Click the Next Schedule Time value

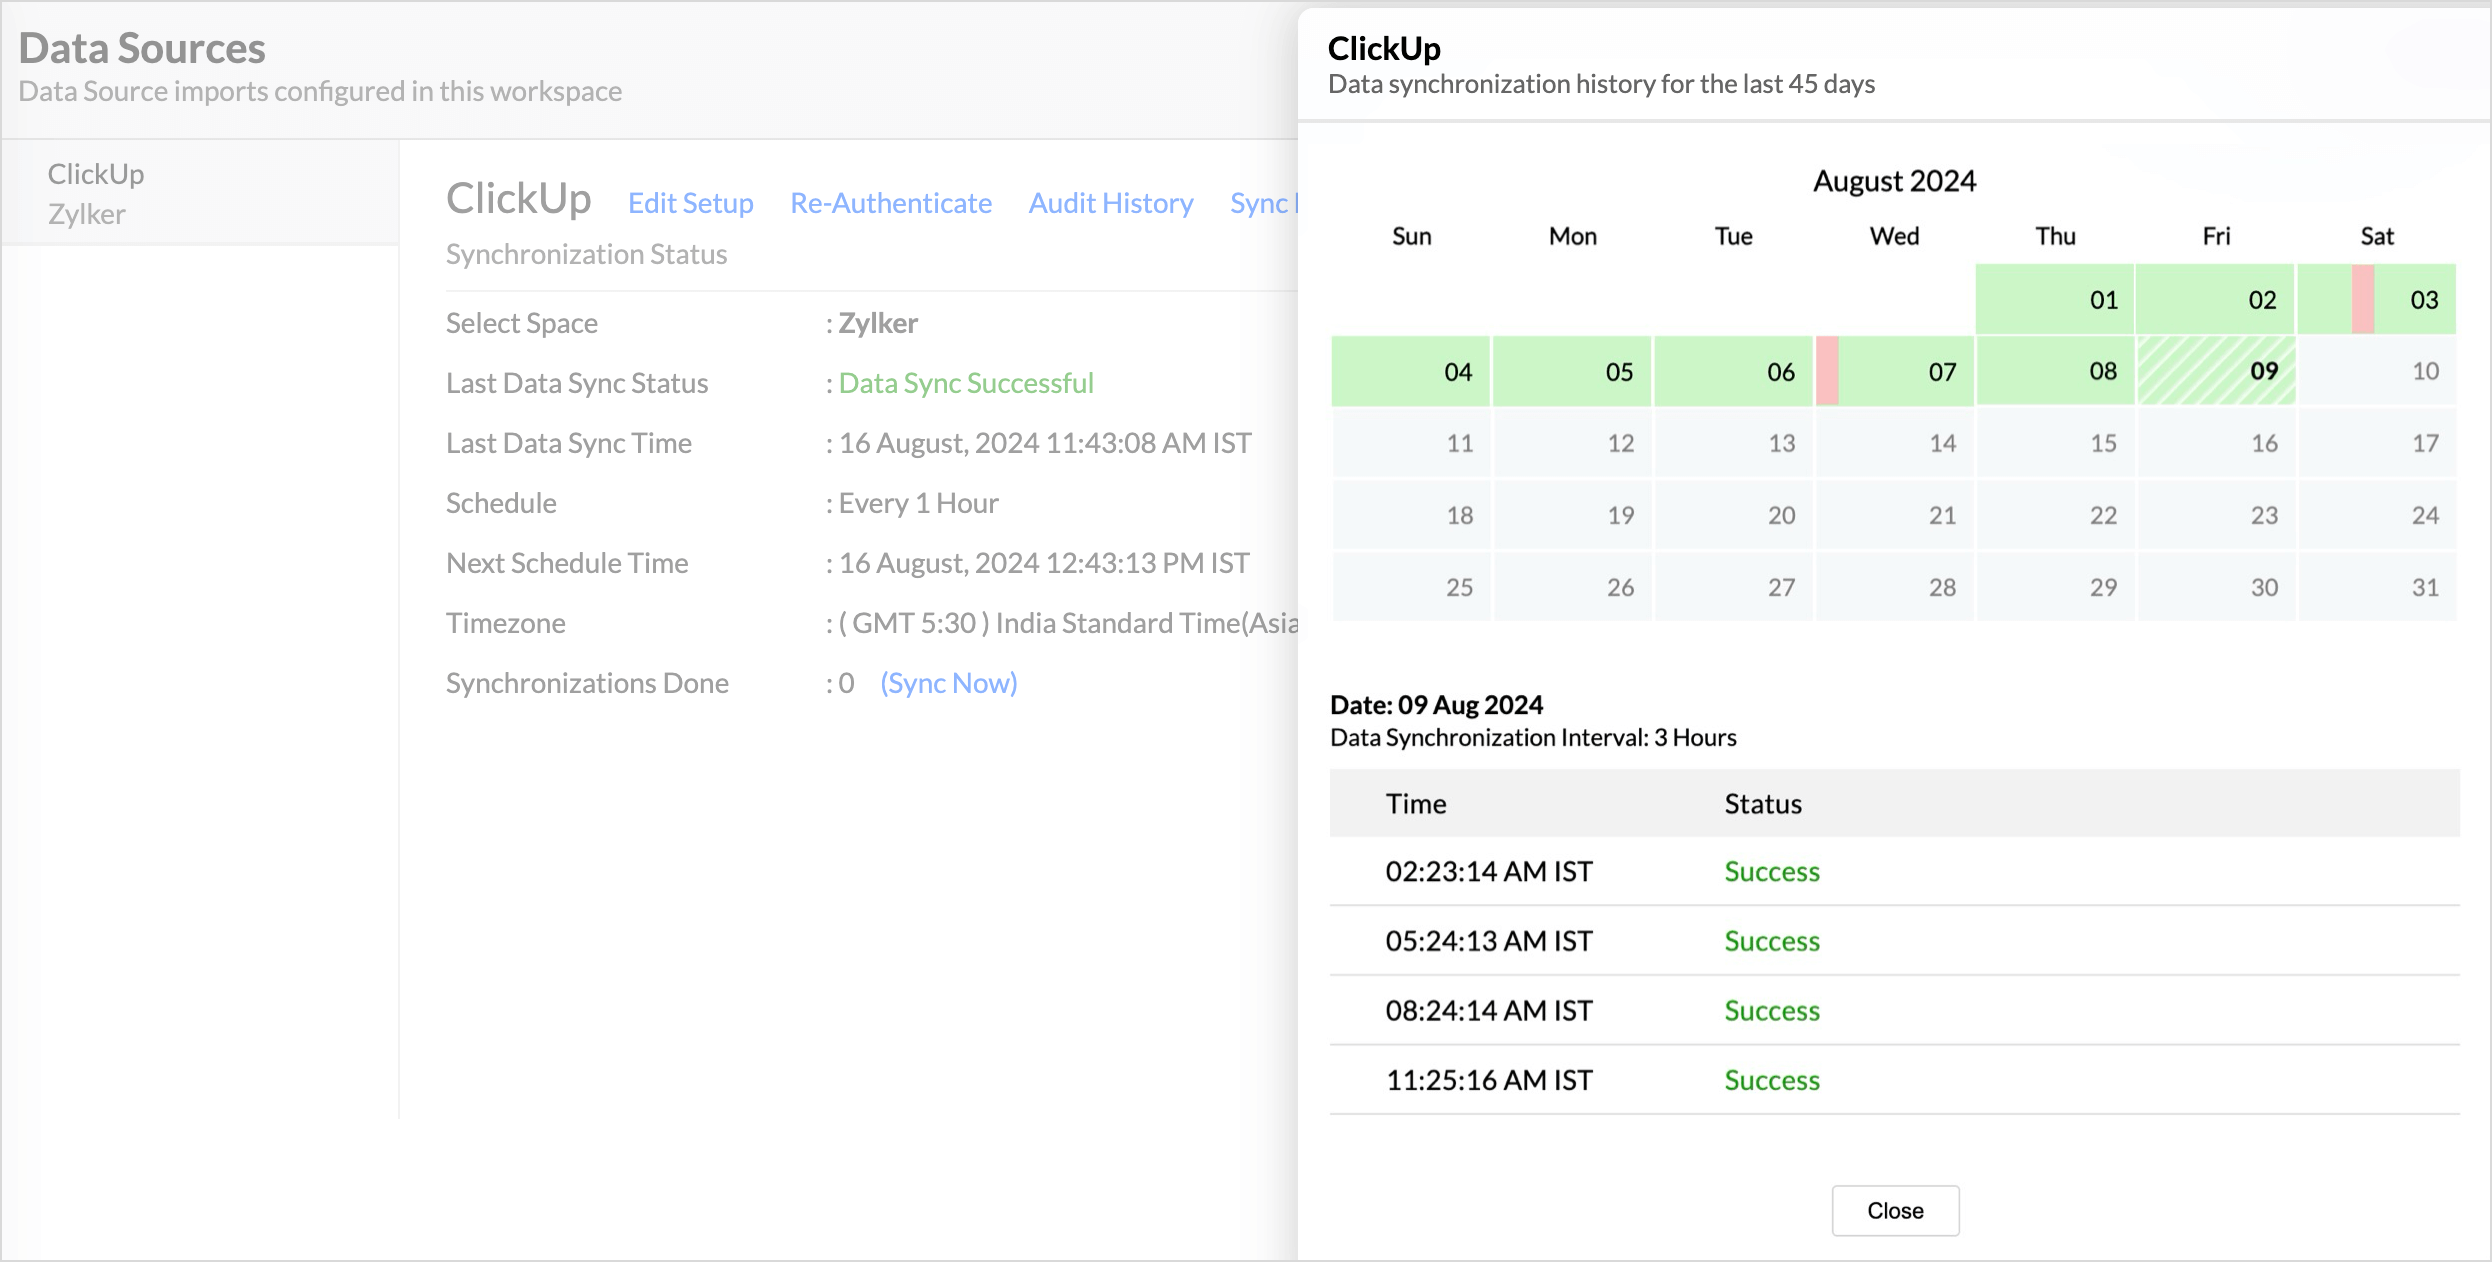[1044, 563]
